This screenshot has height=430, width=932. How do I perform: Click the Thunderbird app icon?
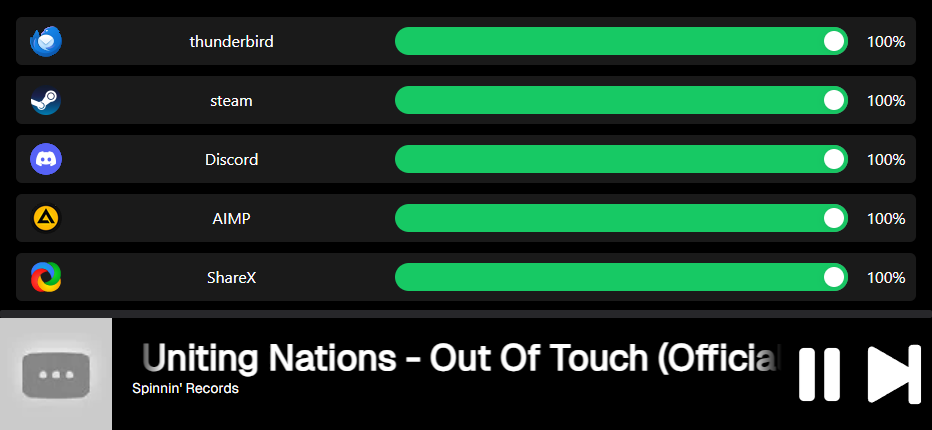(x=46, y=42)
